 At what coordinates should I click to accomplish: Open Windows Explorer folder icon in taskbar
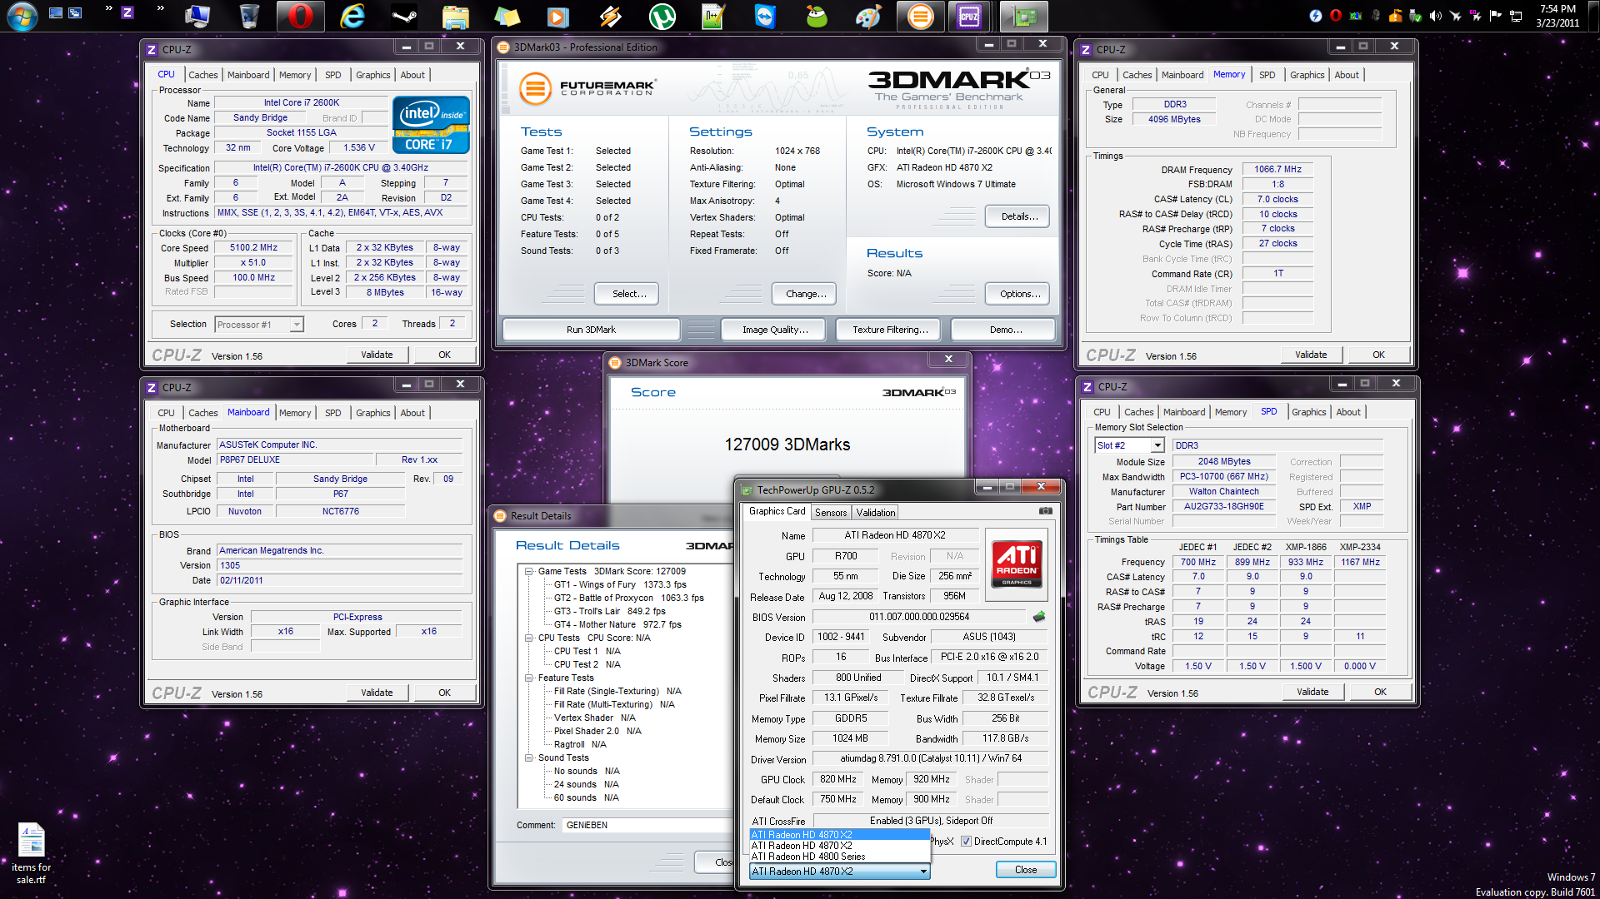coord(456,16)
